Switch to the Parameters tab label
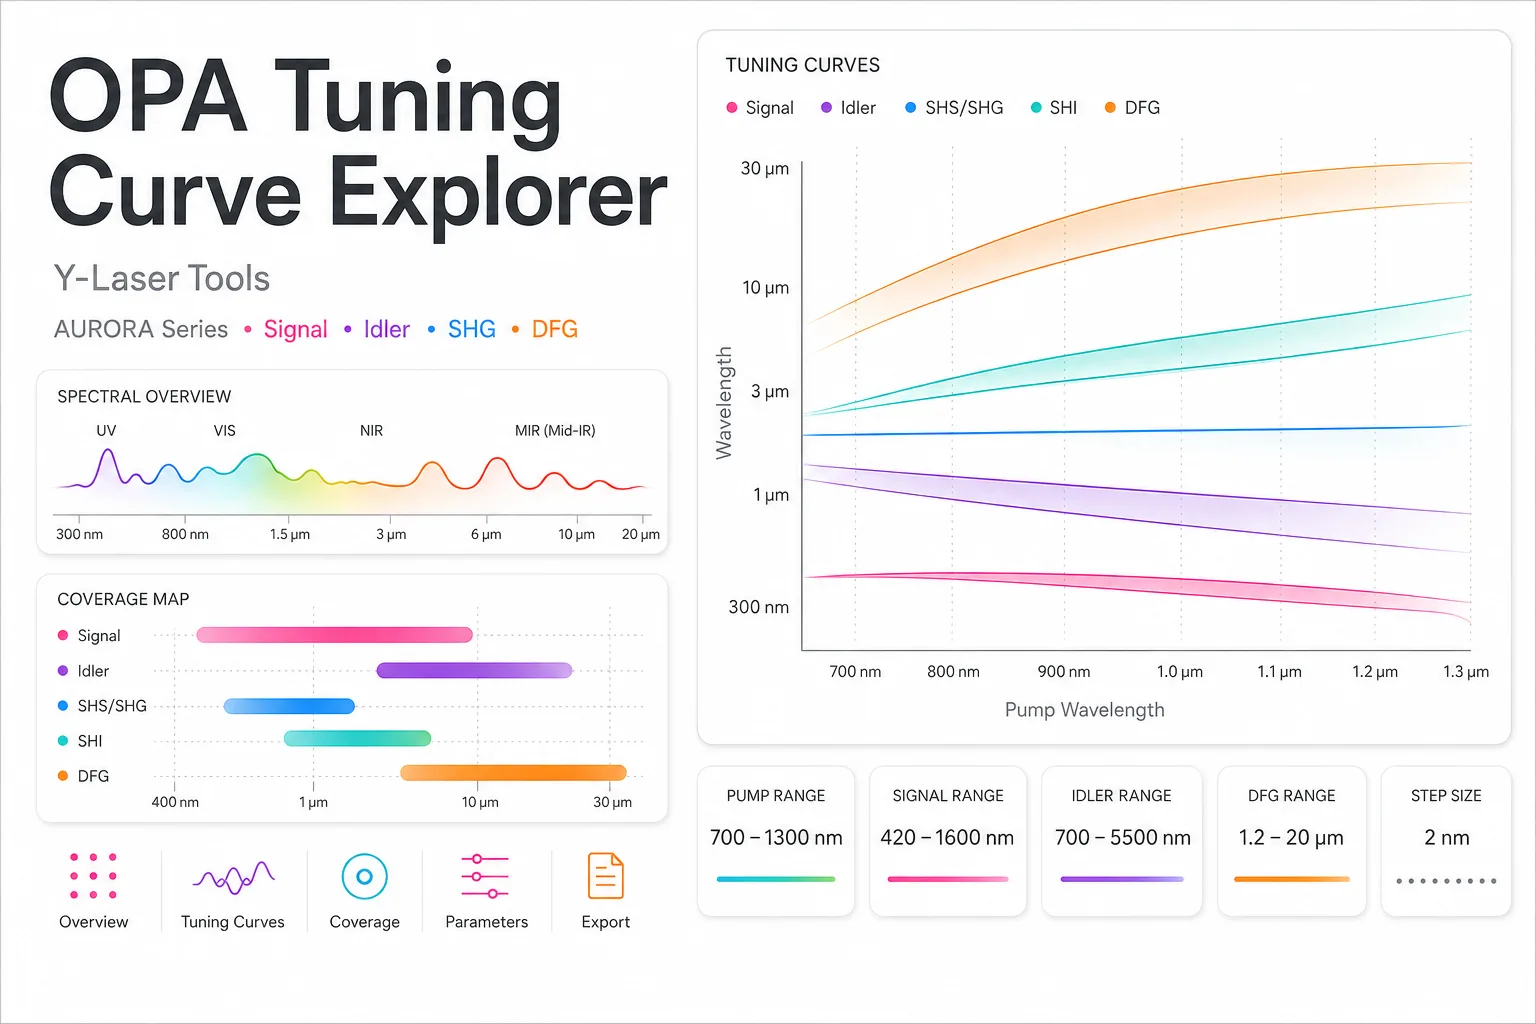Screen dimensions: 1536x1024 point(486,922)
